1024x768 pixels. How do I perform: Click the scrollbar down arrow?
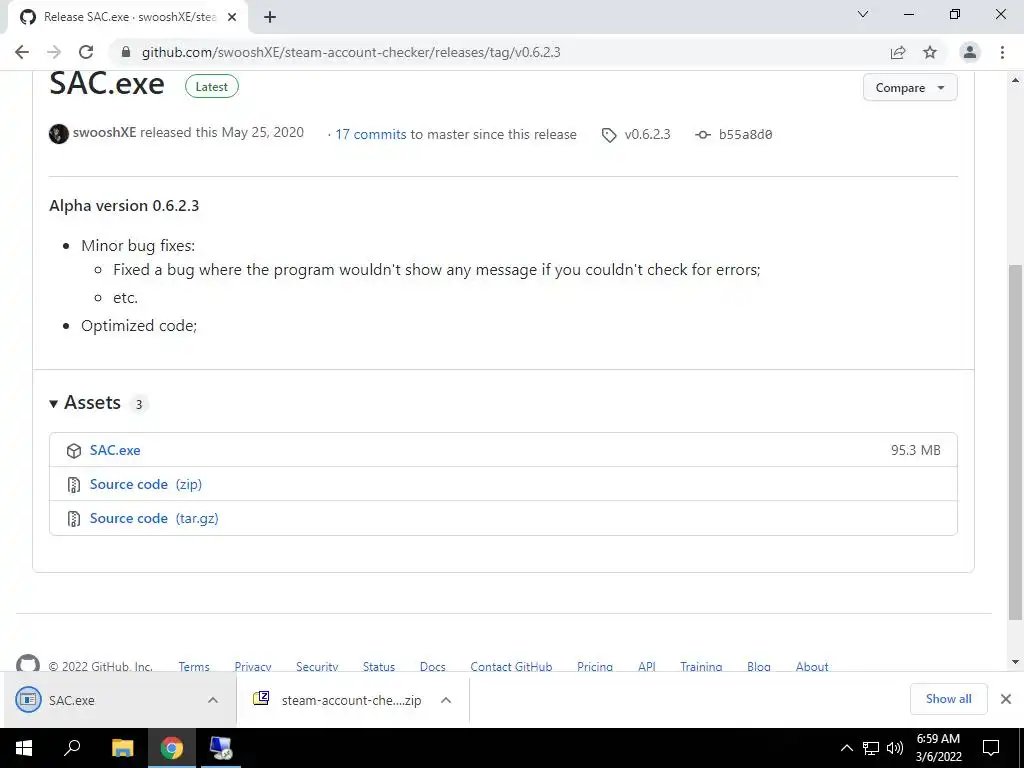[x=1015, y=662]
